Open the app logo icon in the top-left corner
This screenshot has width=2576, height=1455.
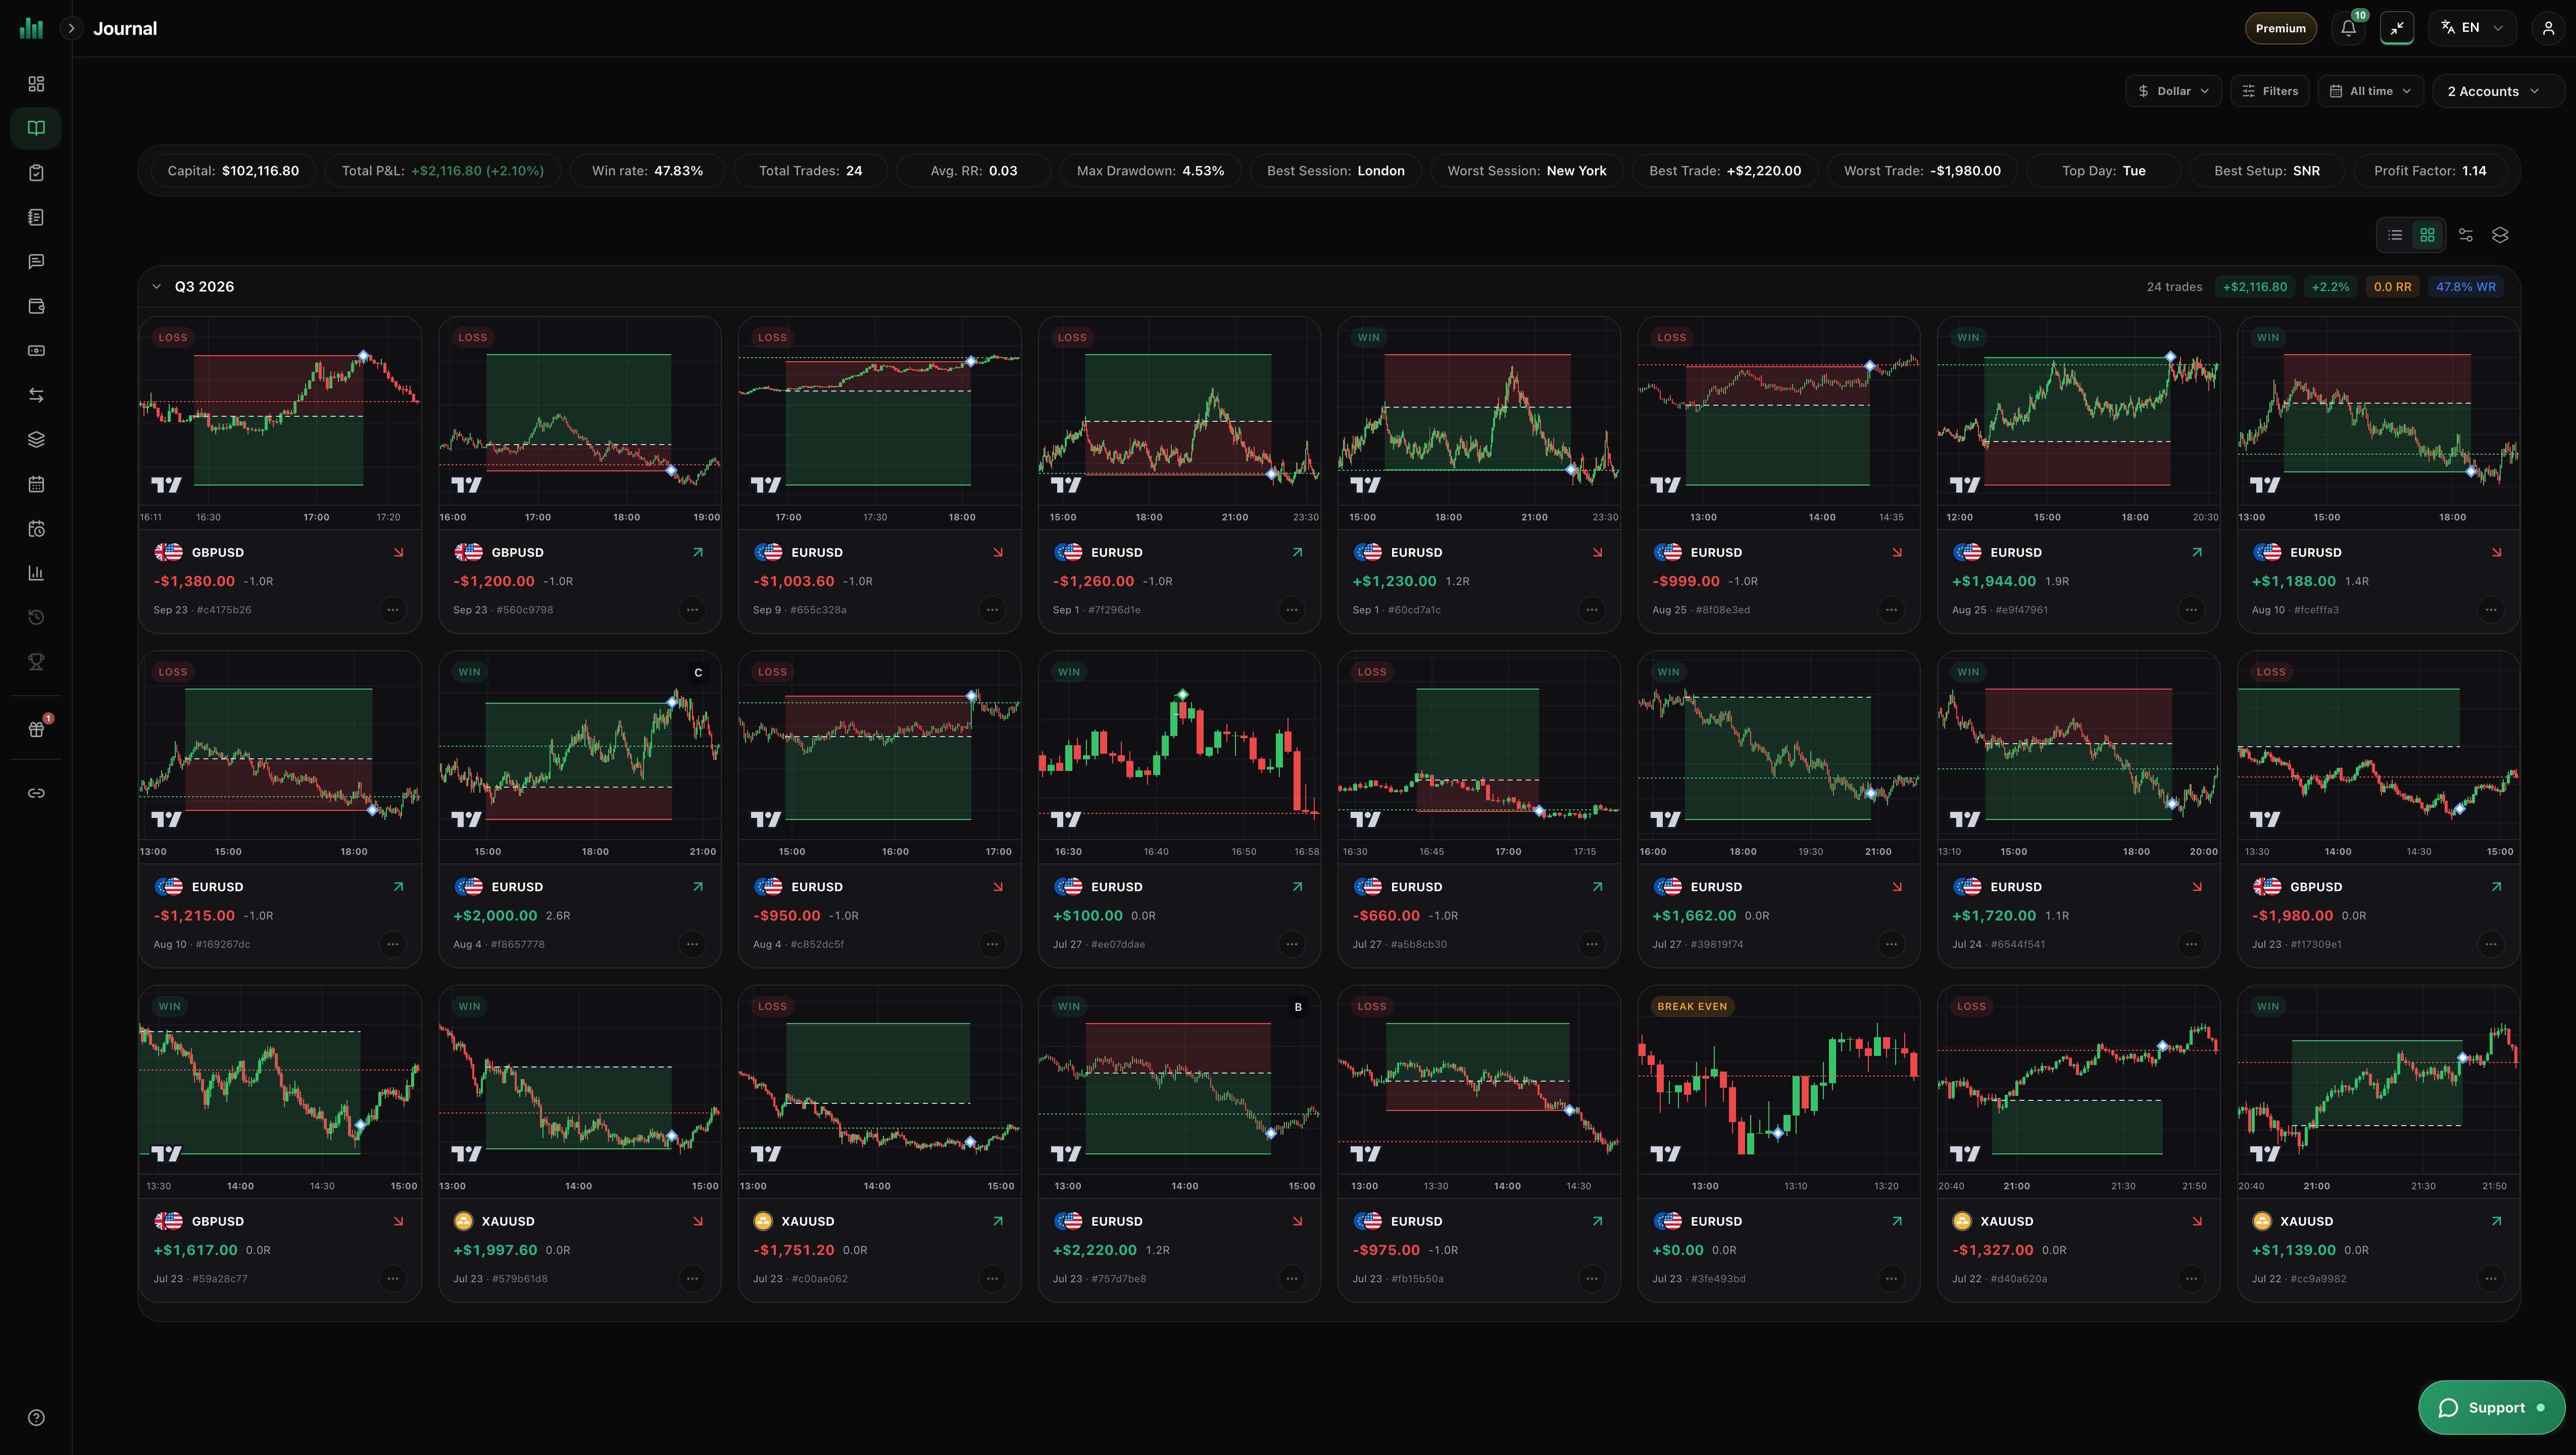pyautogui.click(x=31, y=28)
